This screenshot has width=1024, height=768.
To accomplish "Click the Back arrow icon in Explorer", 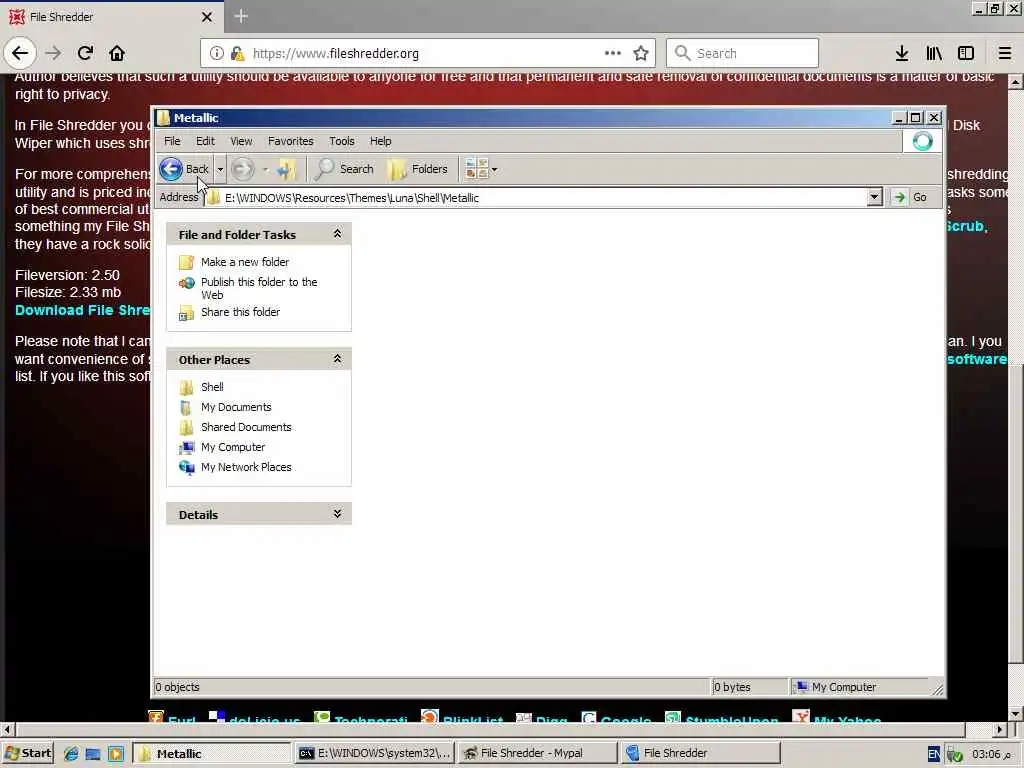I will 171,169.
